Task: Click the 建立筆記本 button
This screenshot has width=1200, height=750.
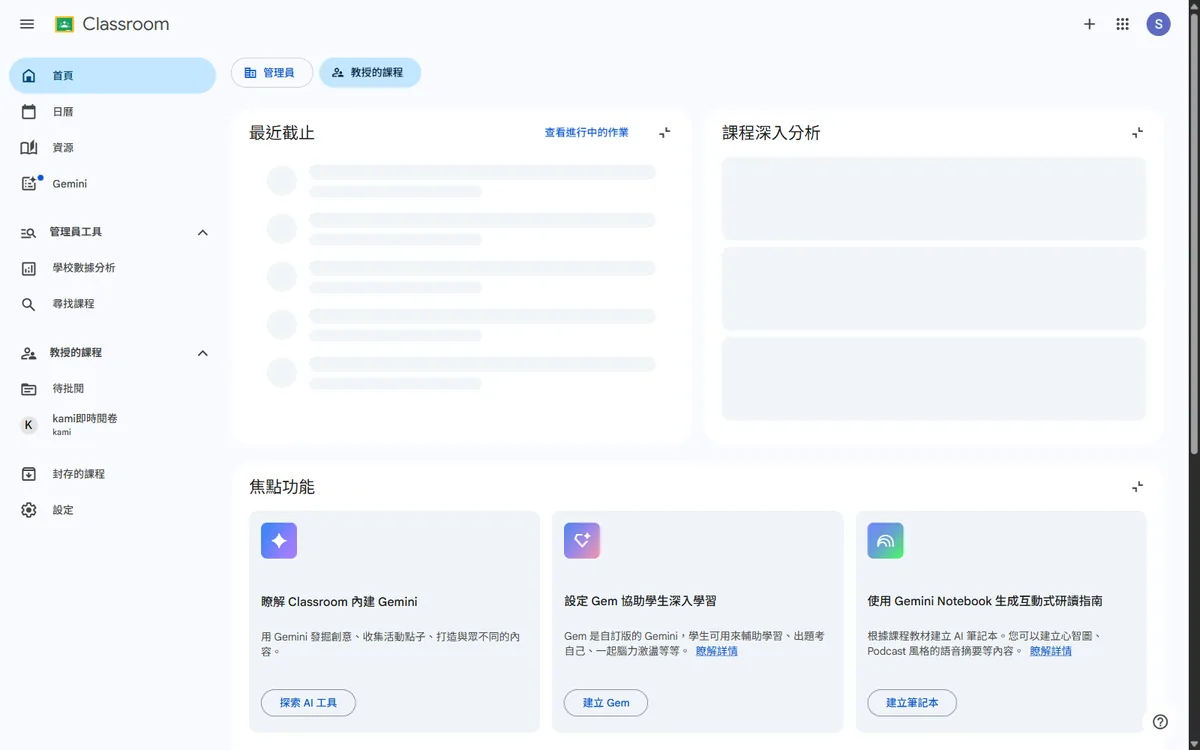Action: (912, 703)
